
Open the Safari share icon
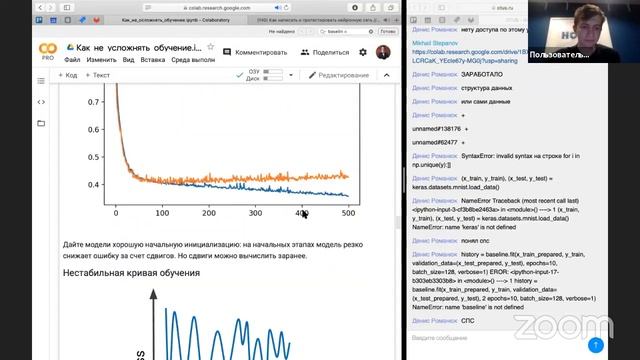click(x=373, y=7)
